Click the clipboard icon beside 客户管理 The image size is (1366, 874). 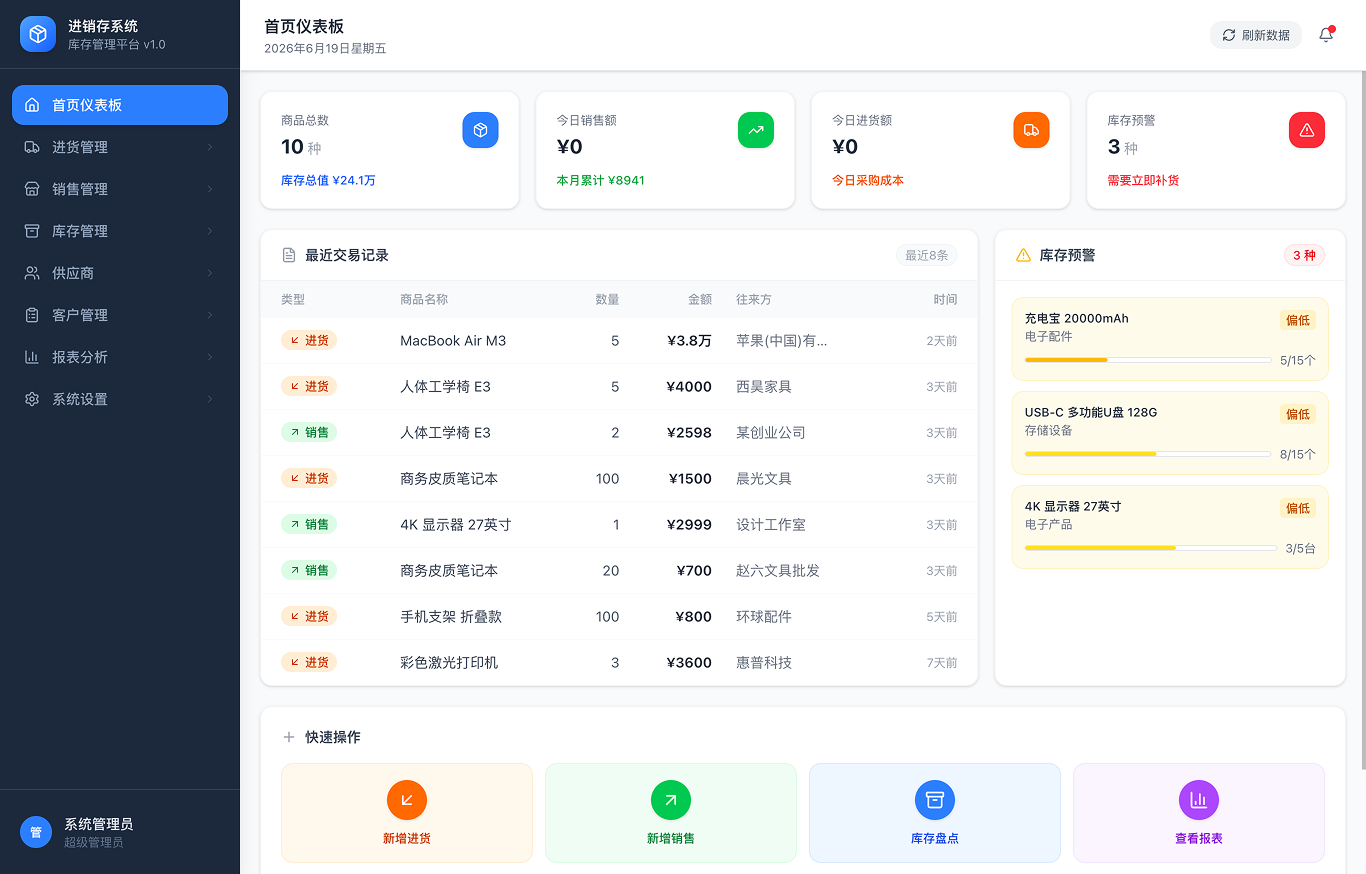point(32,315)
